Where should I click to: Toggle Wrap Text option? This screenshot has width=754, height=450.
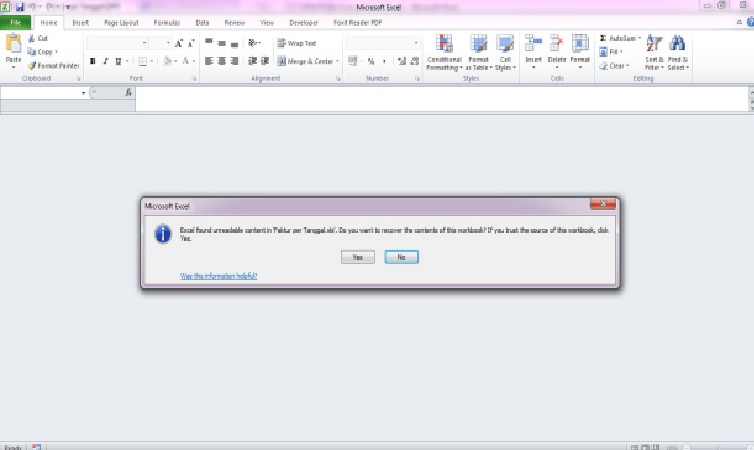click(x=296, y=43)
